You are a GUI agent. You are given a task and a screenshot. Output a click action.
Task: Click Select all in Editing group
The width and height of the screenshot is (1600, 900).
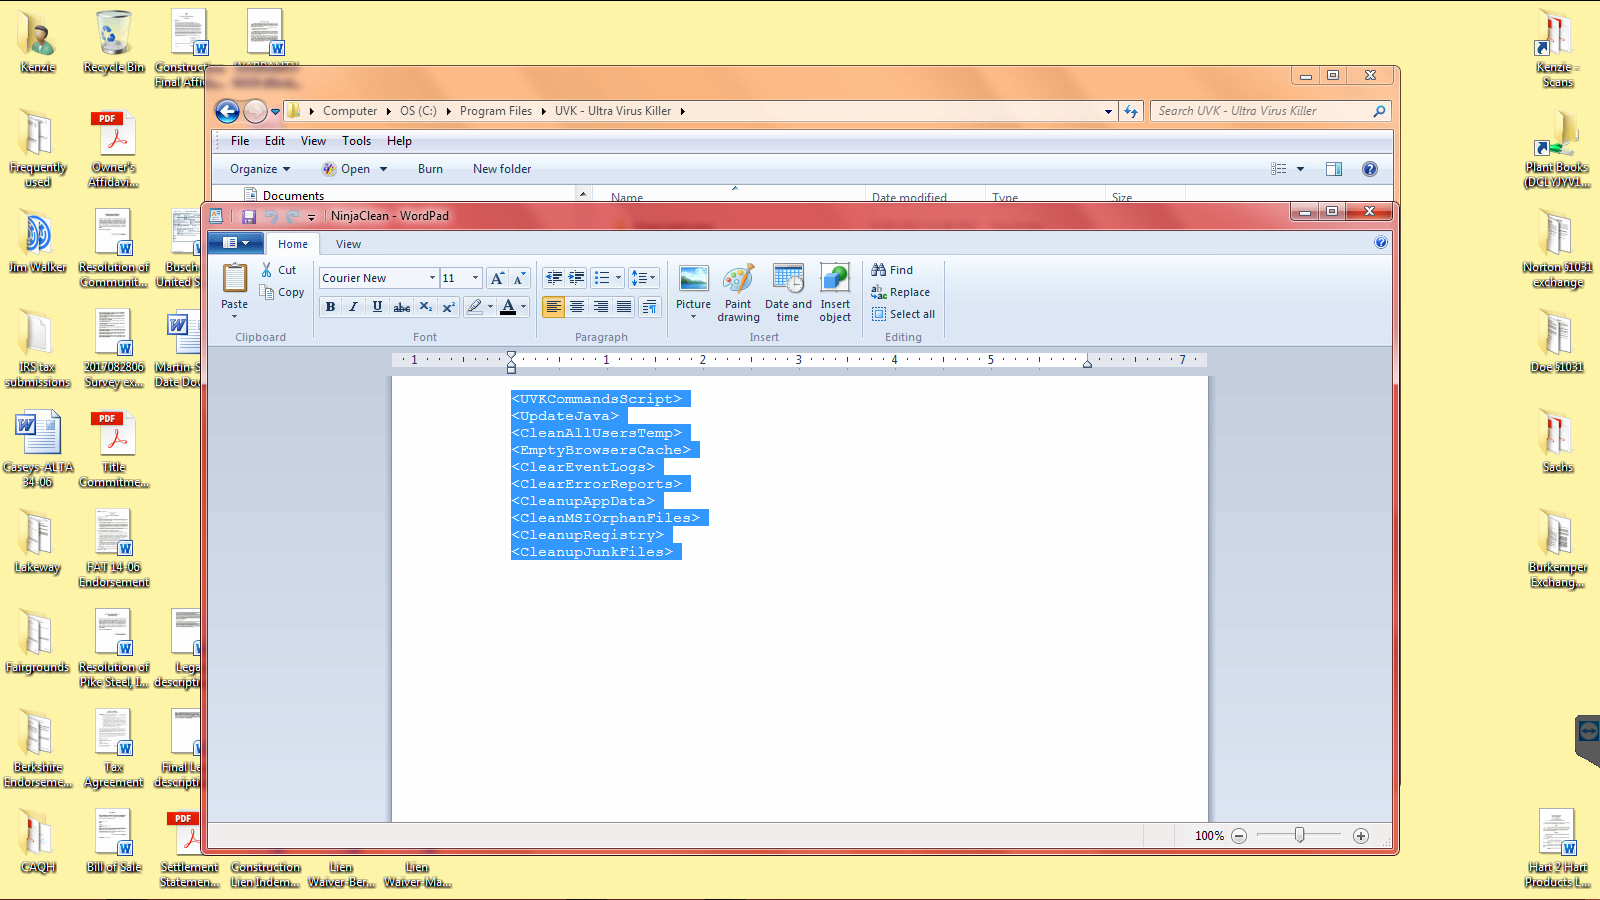(903, 314)
